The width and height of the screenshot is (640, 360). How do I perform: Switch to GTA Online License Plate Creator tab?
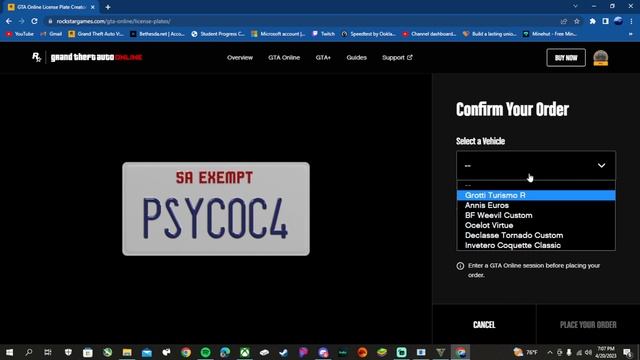point(51,7)
